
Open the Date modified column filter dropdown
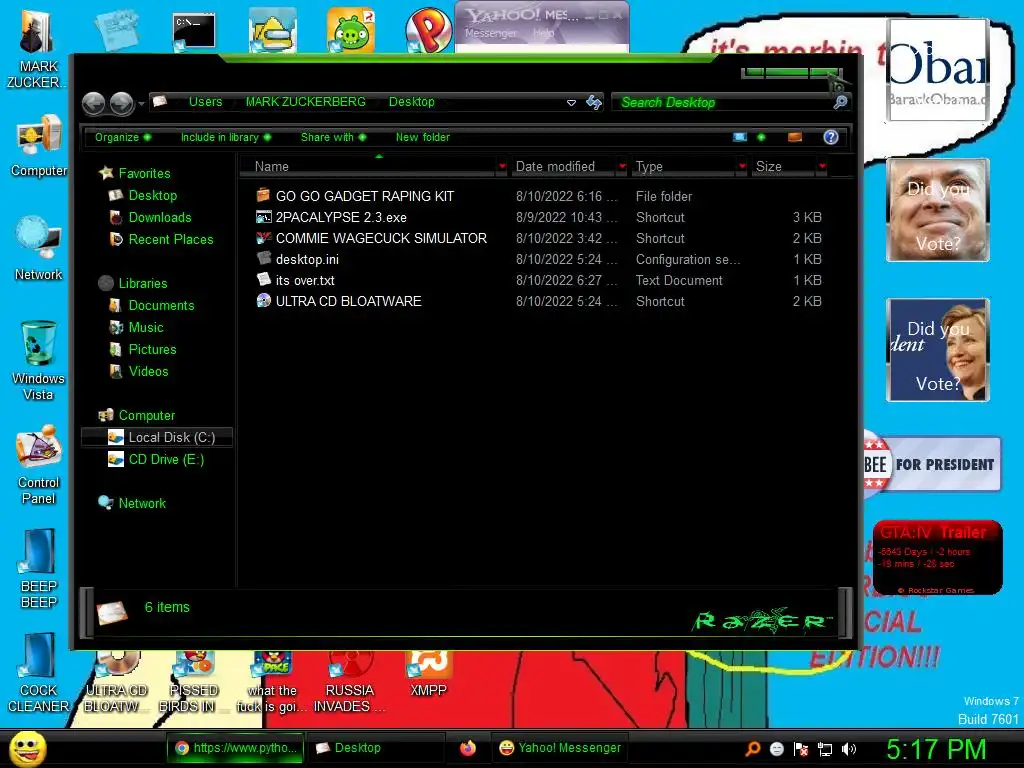[622, 167]
